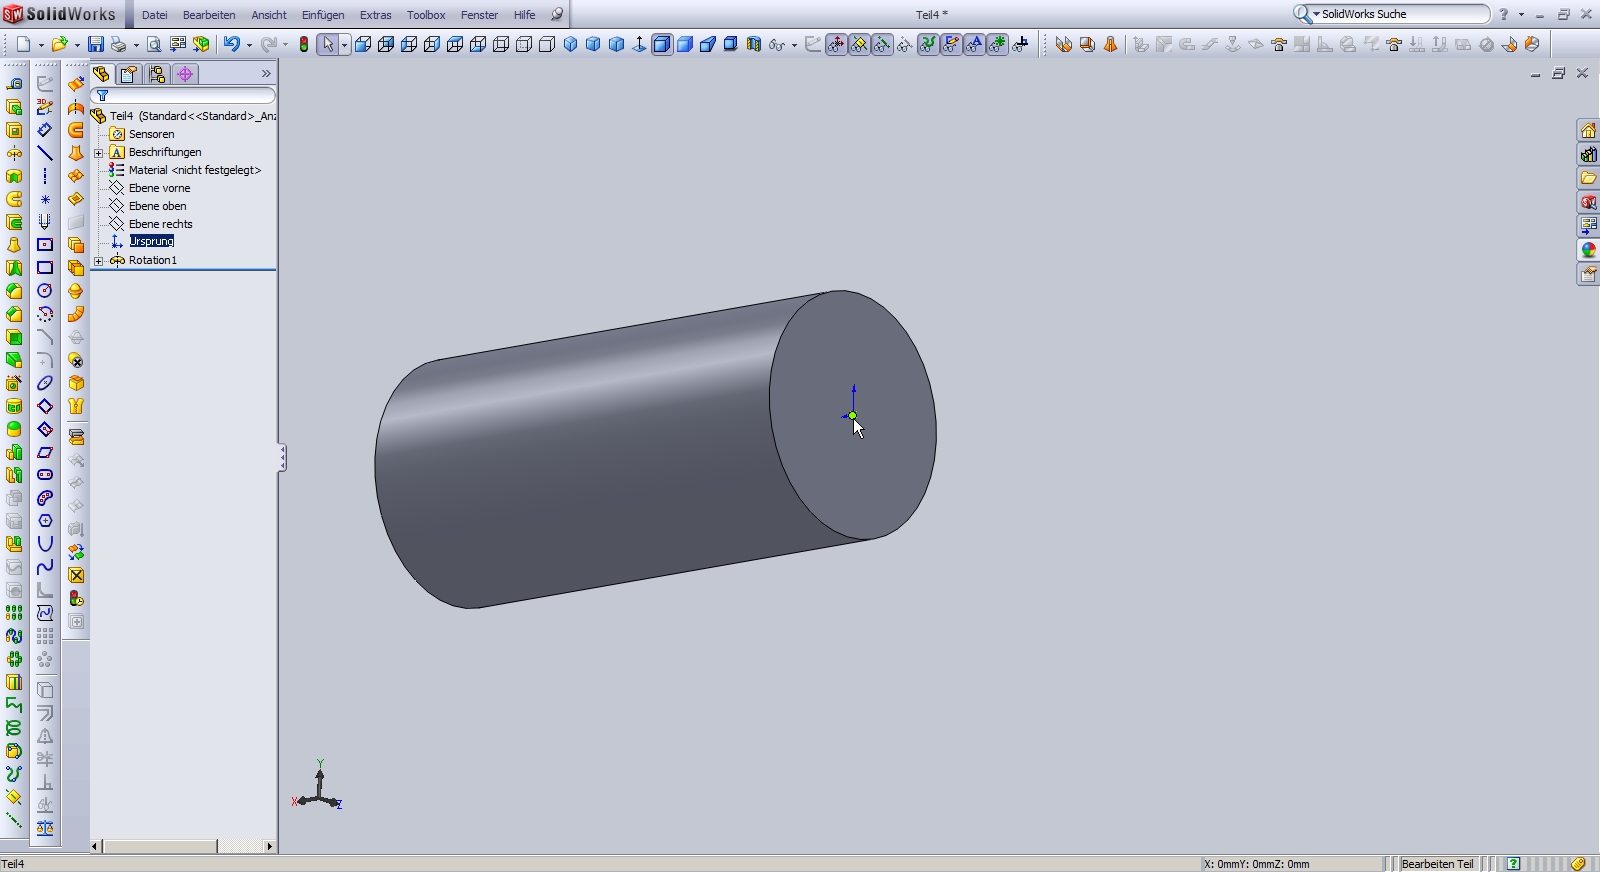This screenshot has width=1600, height=872.
Task: Select the Line sketch tool
Action: 45,153
